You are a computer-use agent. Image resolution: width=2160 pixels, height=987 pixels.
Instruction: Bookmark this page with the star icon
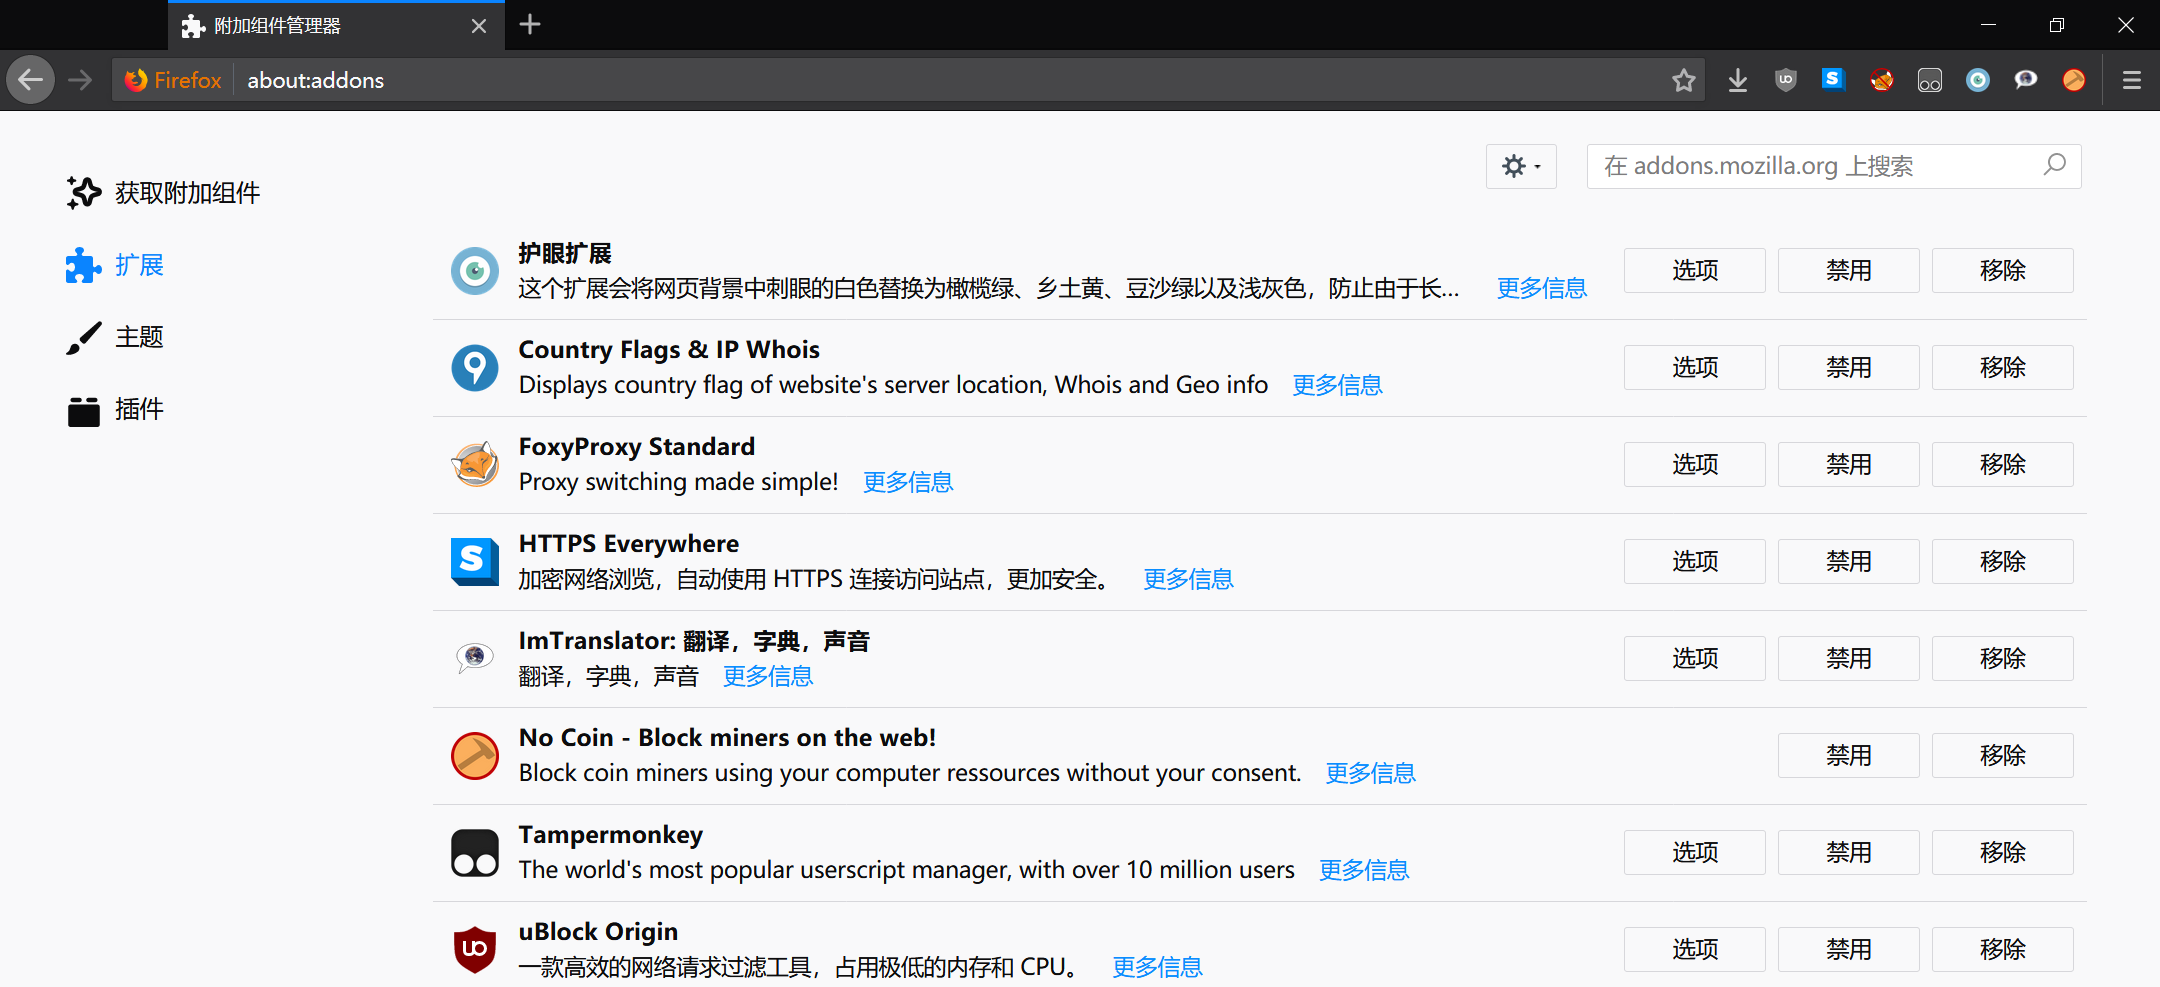point(1684,80)
